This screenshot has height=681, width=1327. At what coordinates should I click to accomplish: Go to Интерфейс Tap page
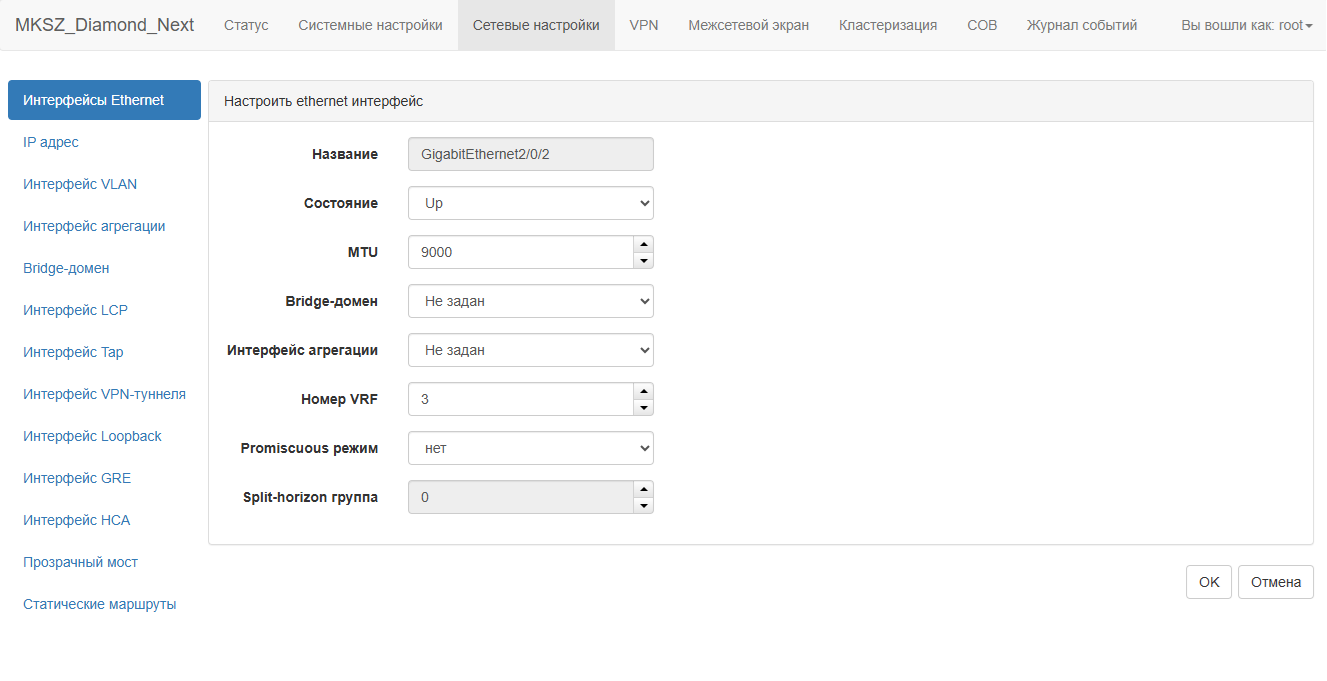104,352
